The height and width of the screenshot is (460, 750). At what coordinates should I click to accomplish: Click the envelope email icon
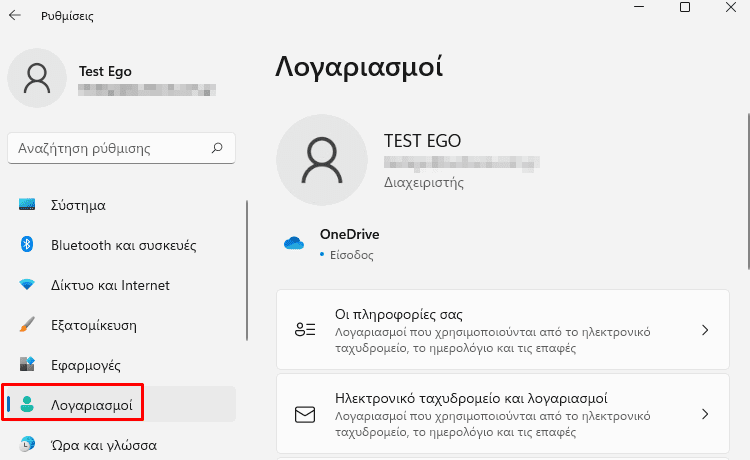305,415
